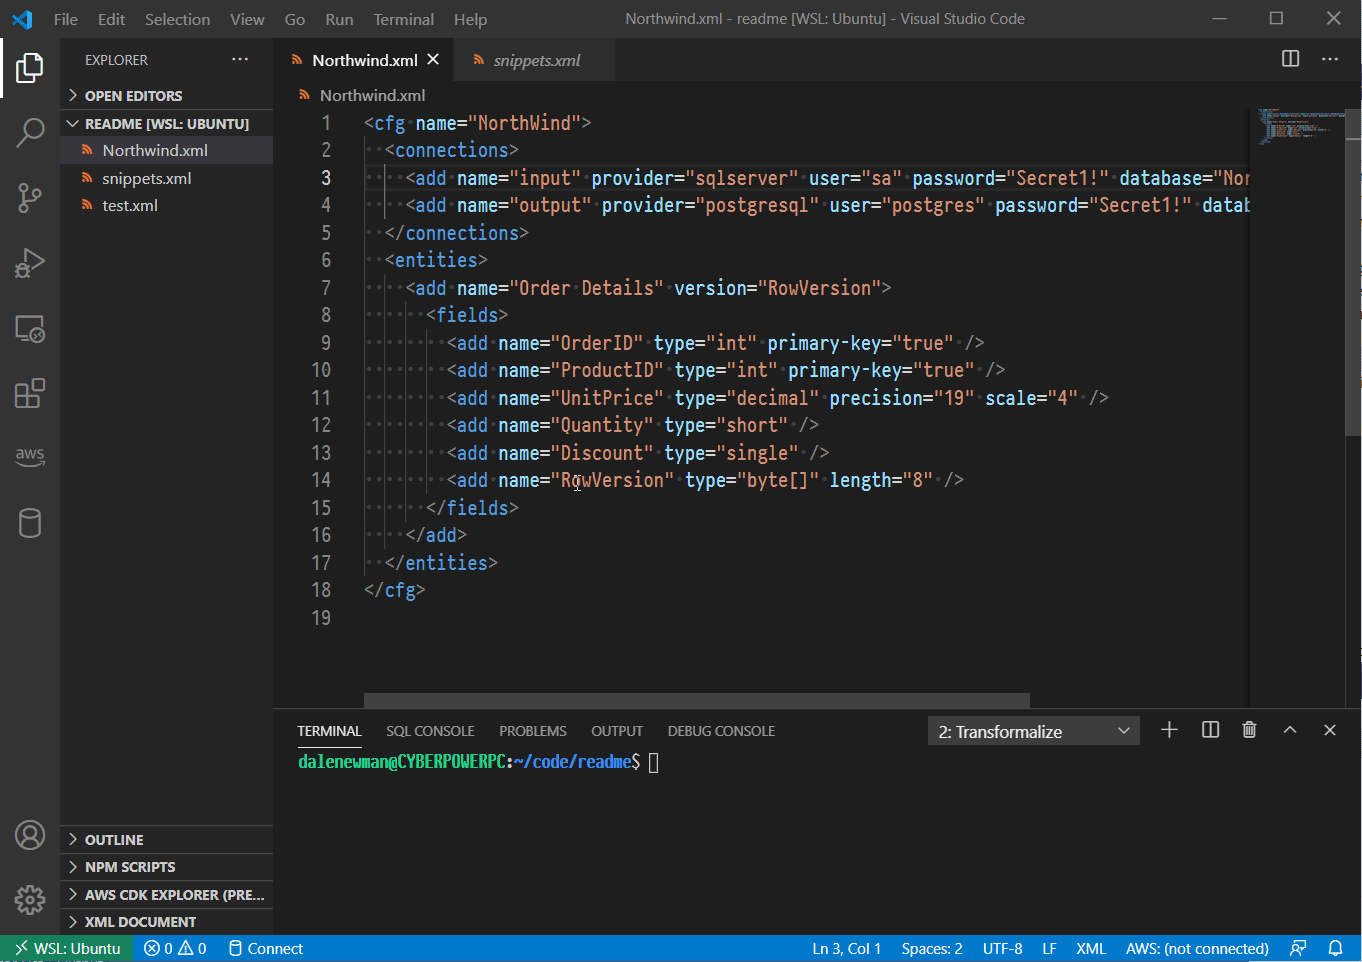The image size is (1362, 962).
Task: Expand the Open Editors section
Action: click(166, 96)
